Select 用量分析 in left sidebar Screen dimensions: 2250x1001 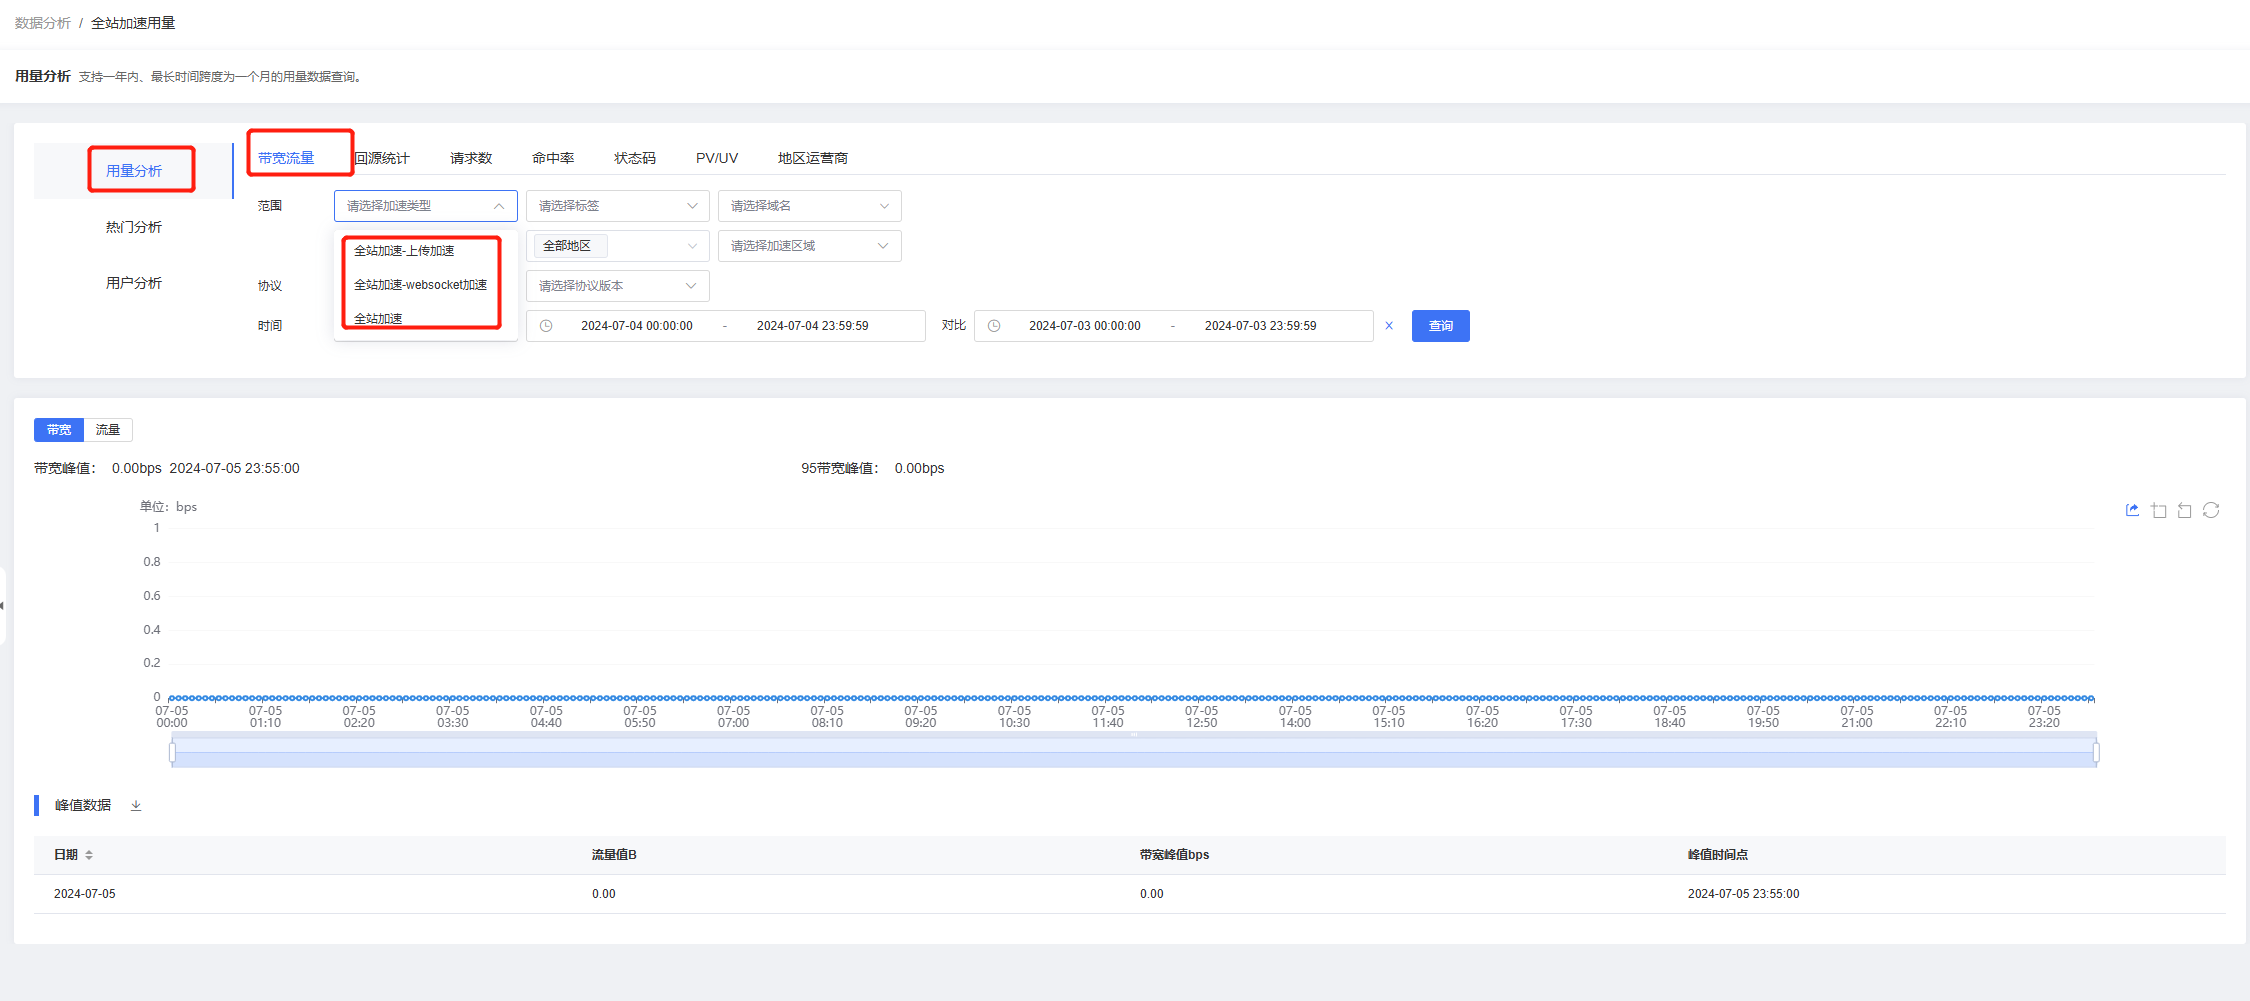coord(134,171)
